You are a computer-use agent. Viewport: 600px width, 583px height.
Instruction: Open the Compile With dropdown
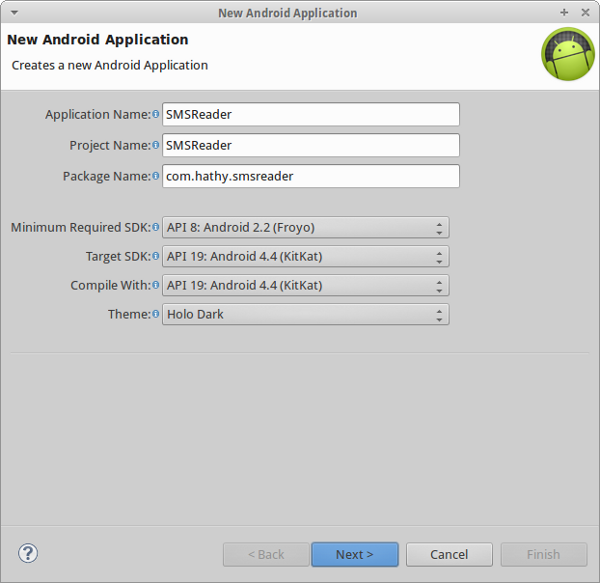(305, 285)
